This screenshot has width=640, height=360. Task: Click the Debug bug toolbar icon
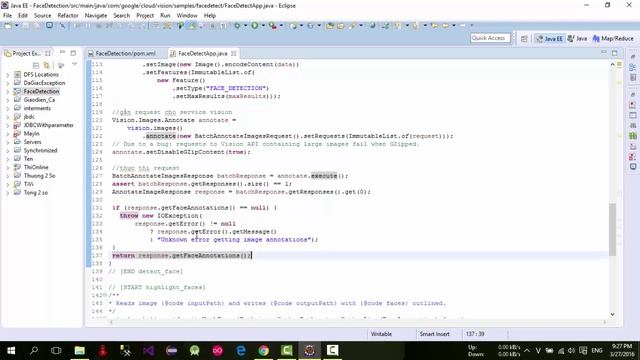tap(237, 26)
